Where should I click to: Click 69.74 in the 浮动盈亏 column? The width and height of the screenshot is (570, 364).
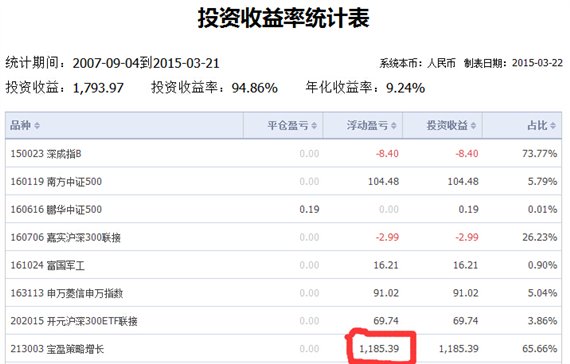point(386,321)
